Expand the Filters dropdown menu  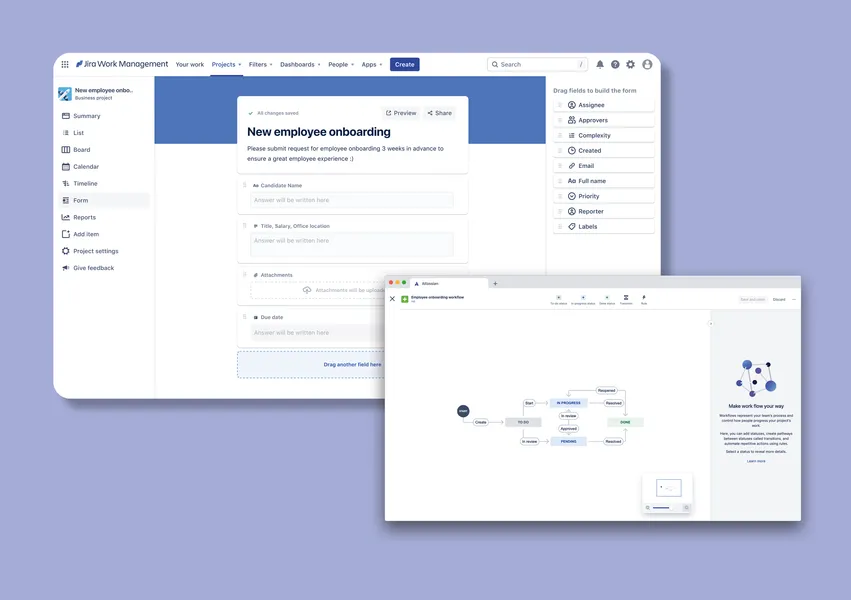tap(261, 65)
